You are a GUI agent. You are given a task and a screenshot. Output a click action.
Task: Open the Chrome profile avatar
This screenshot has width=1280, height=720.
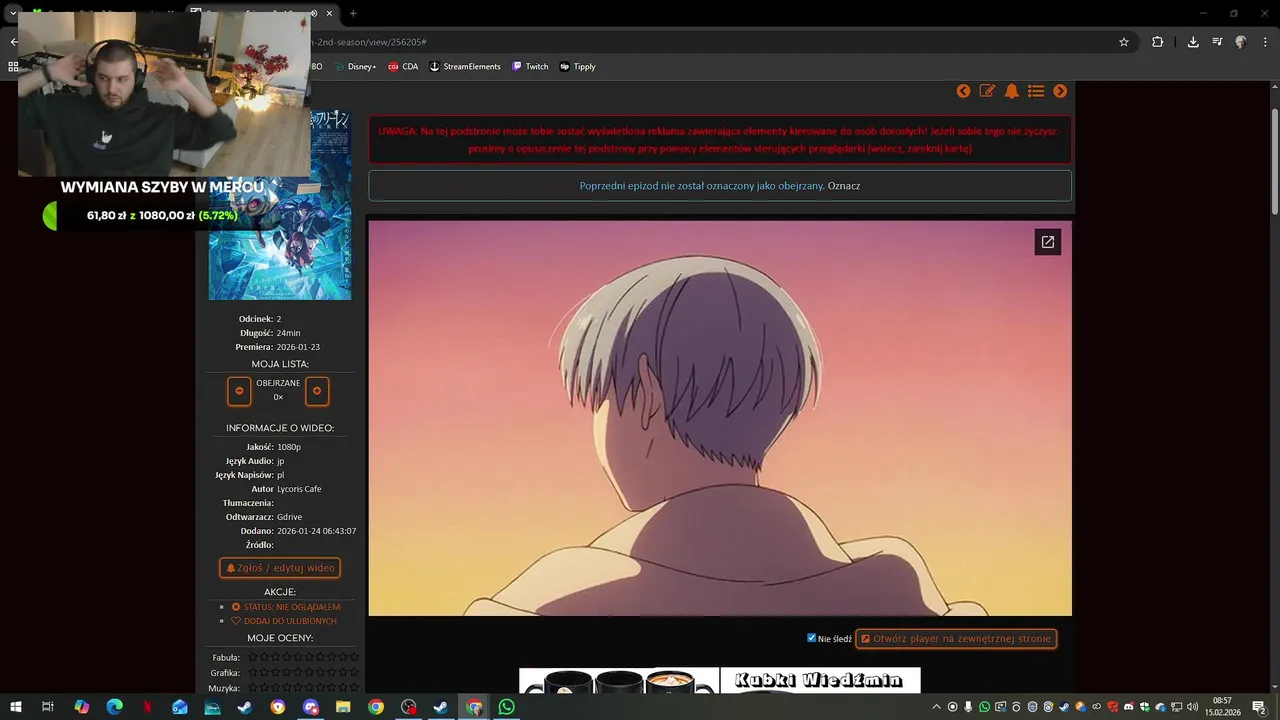point(1241,42)
